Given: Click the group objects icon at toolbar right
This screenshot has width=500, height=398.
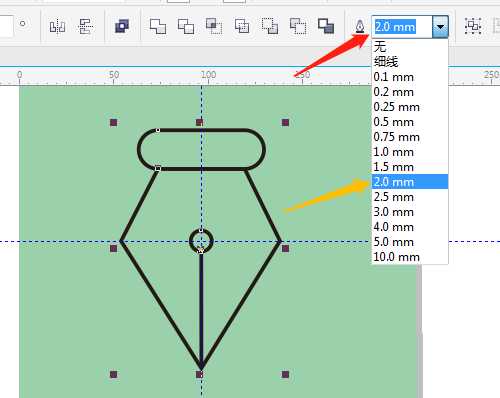Looking at the screenshot, I should click(473, 26).
